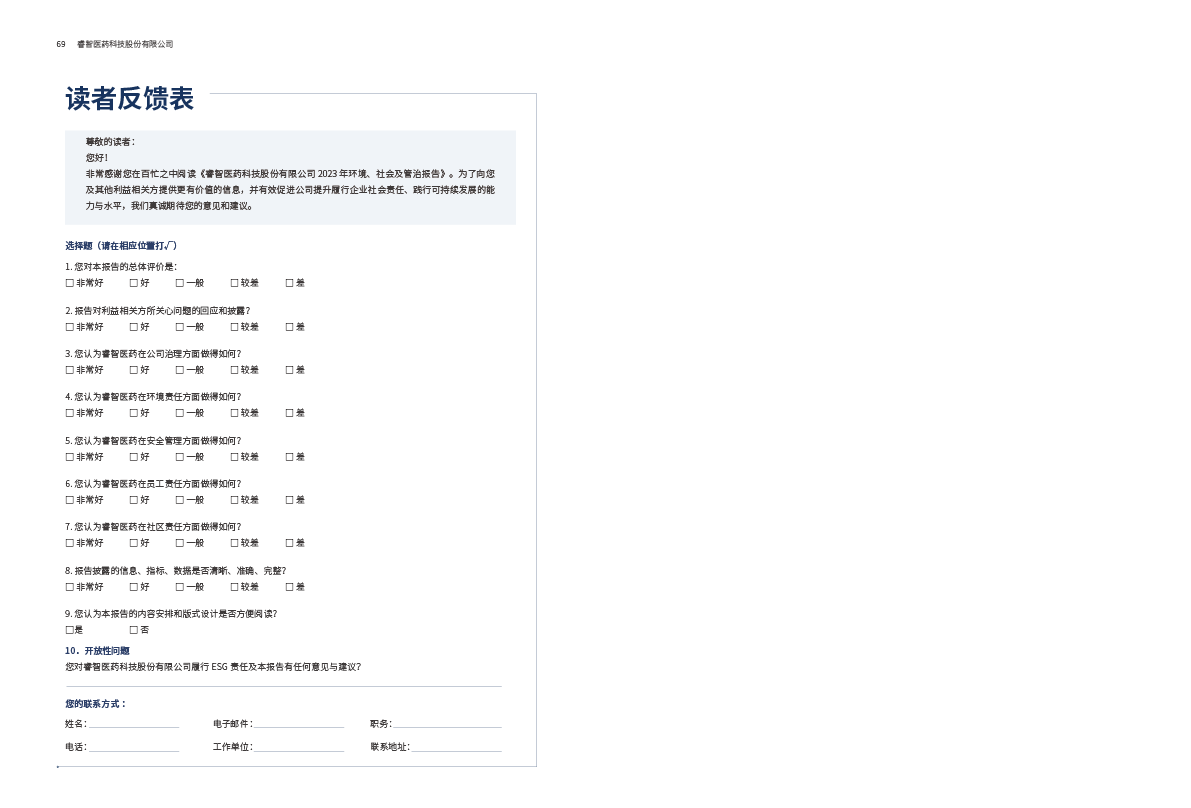1191x808 pixels.
Task: Tick the '好' box under question 2
Action: tap(133, 327)
